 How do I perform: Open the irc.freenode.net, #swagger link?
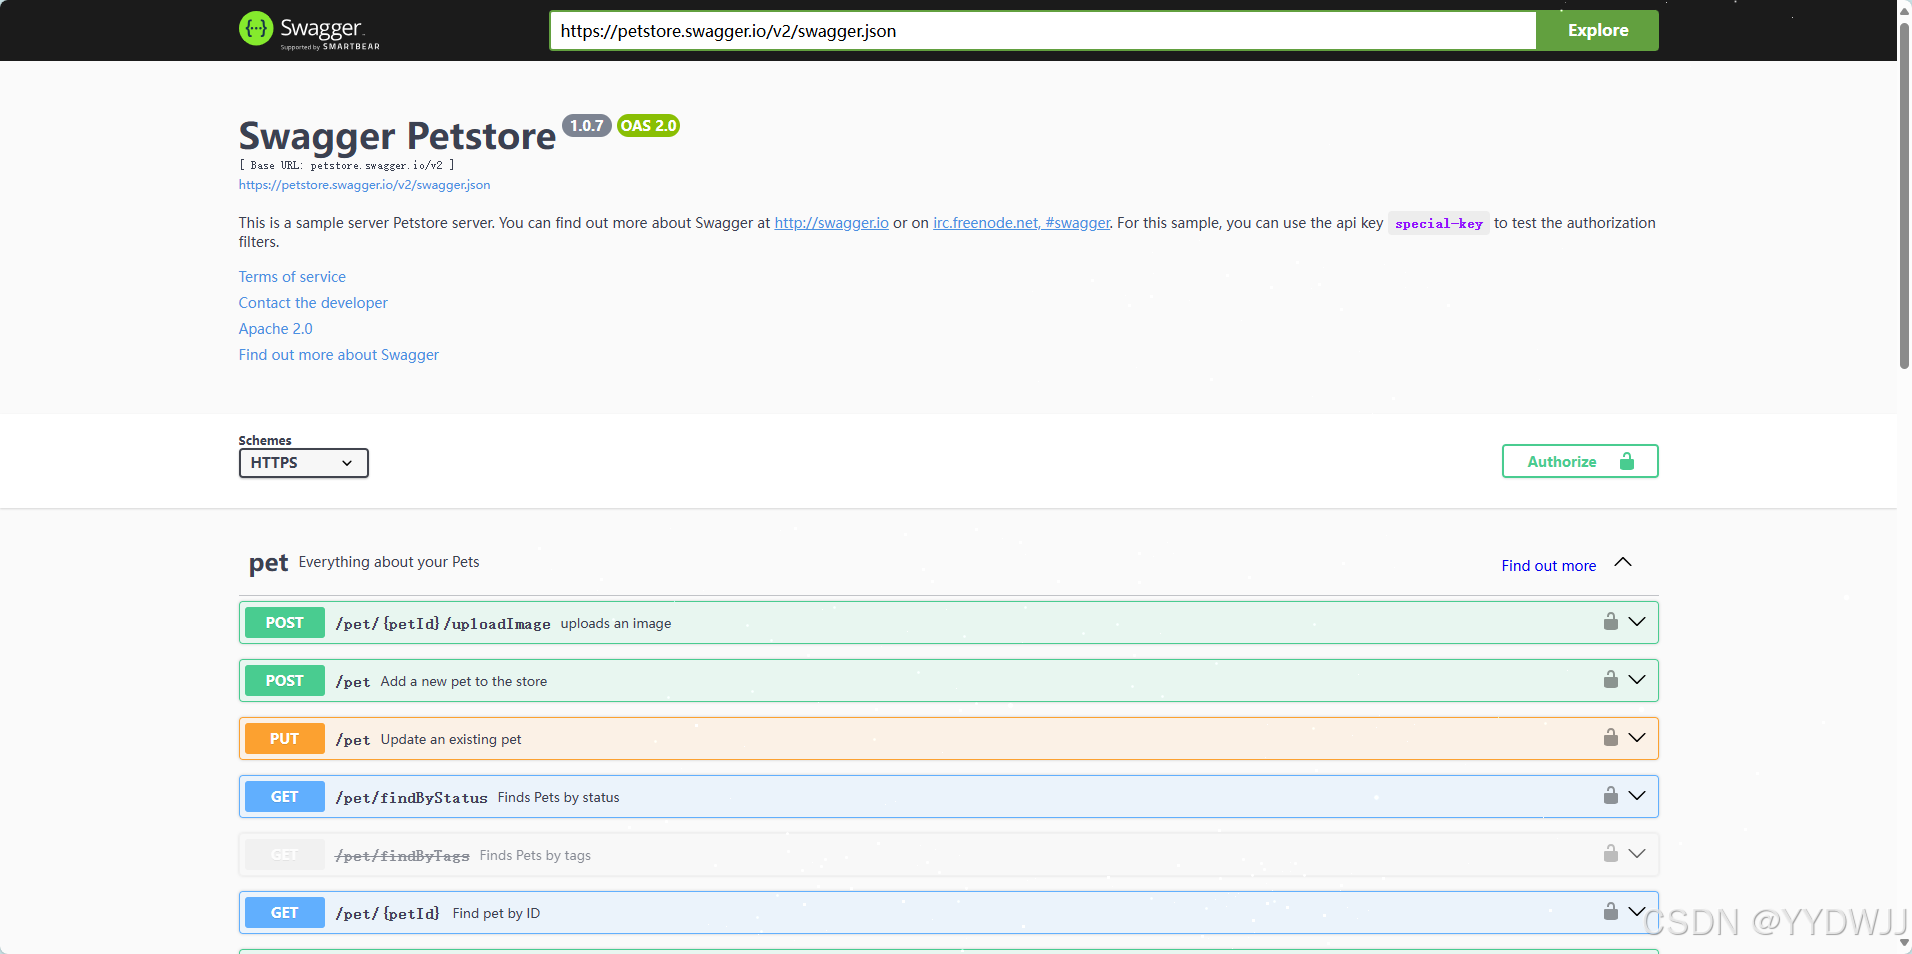click(x=1021, y=223)
